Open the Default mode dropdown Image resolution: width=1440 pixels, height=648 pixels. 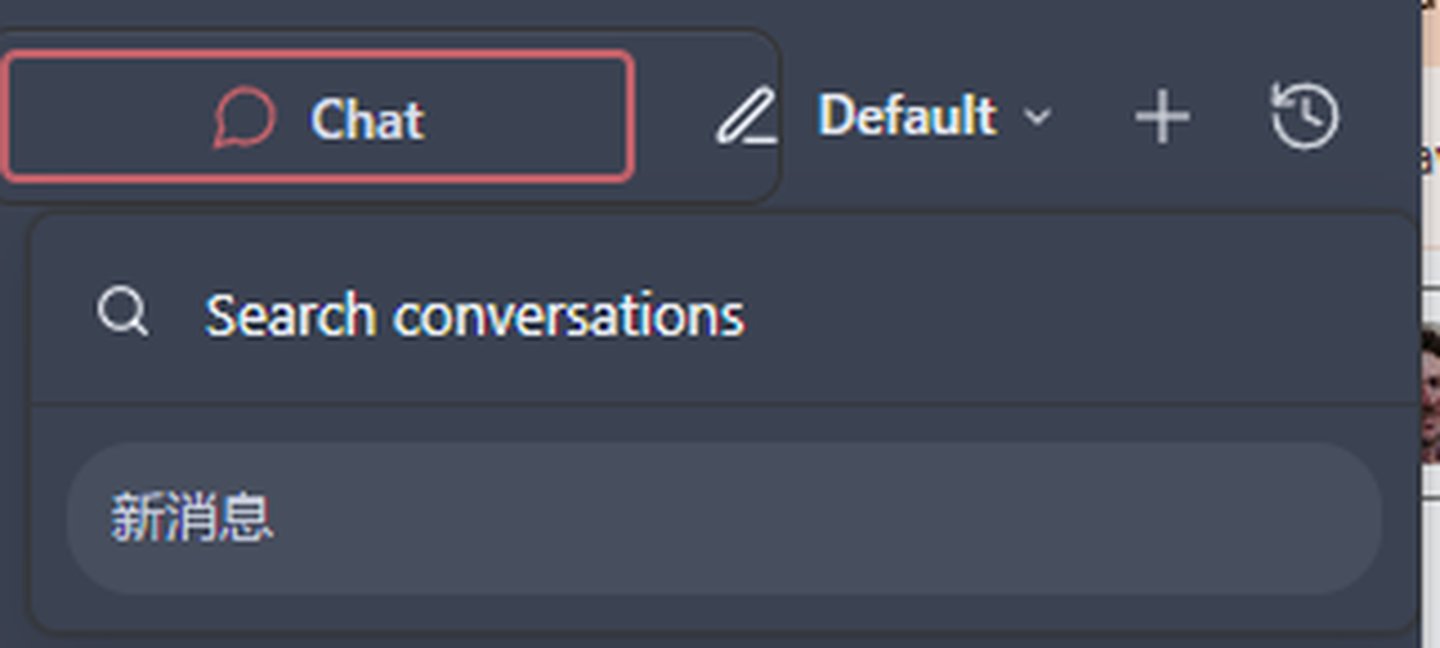coord(933,116)
